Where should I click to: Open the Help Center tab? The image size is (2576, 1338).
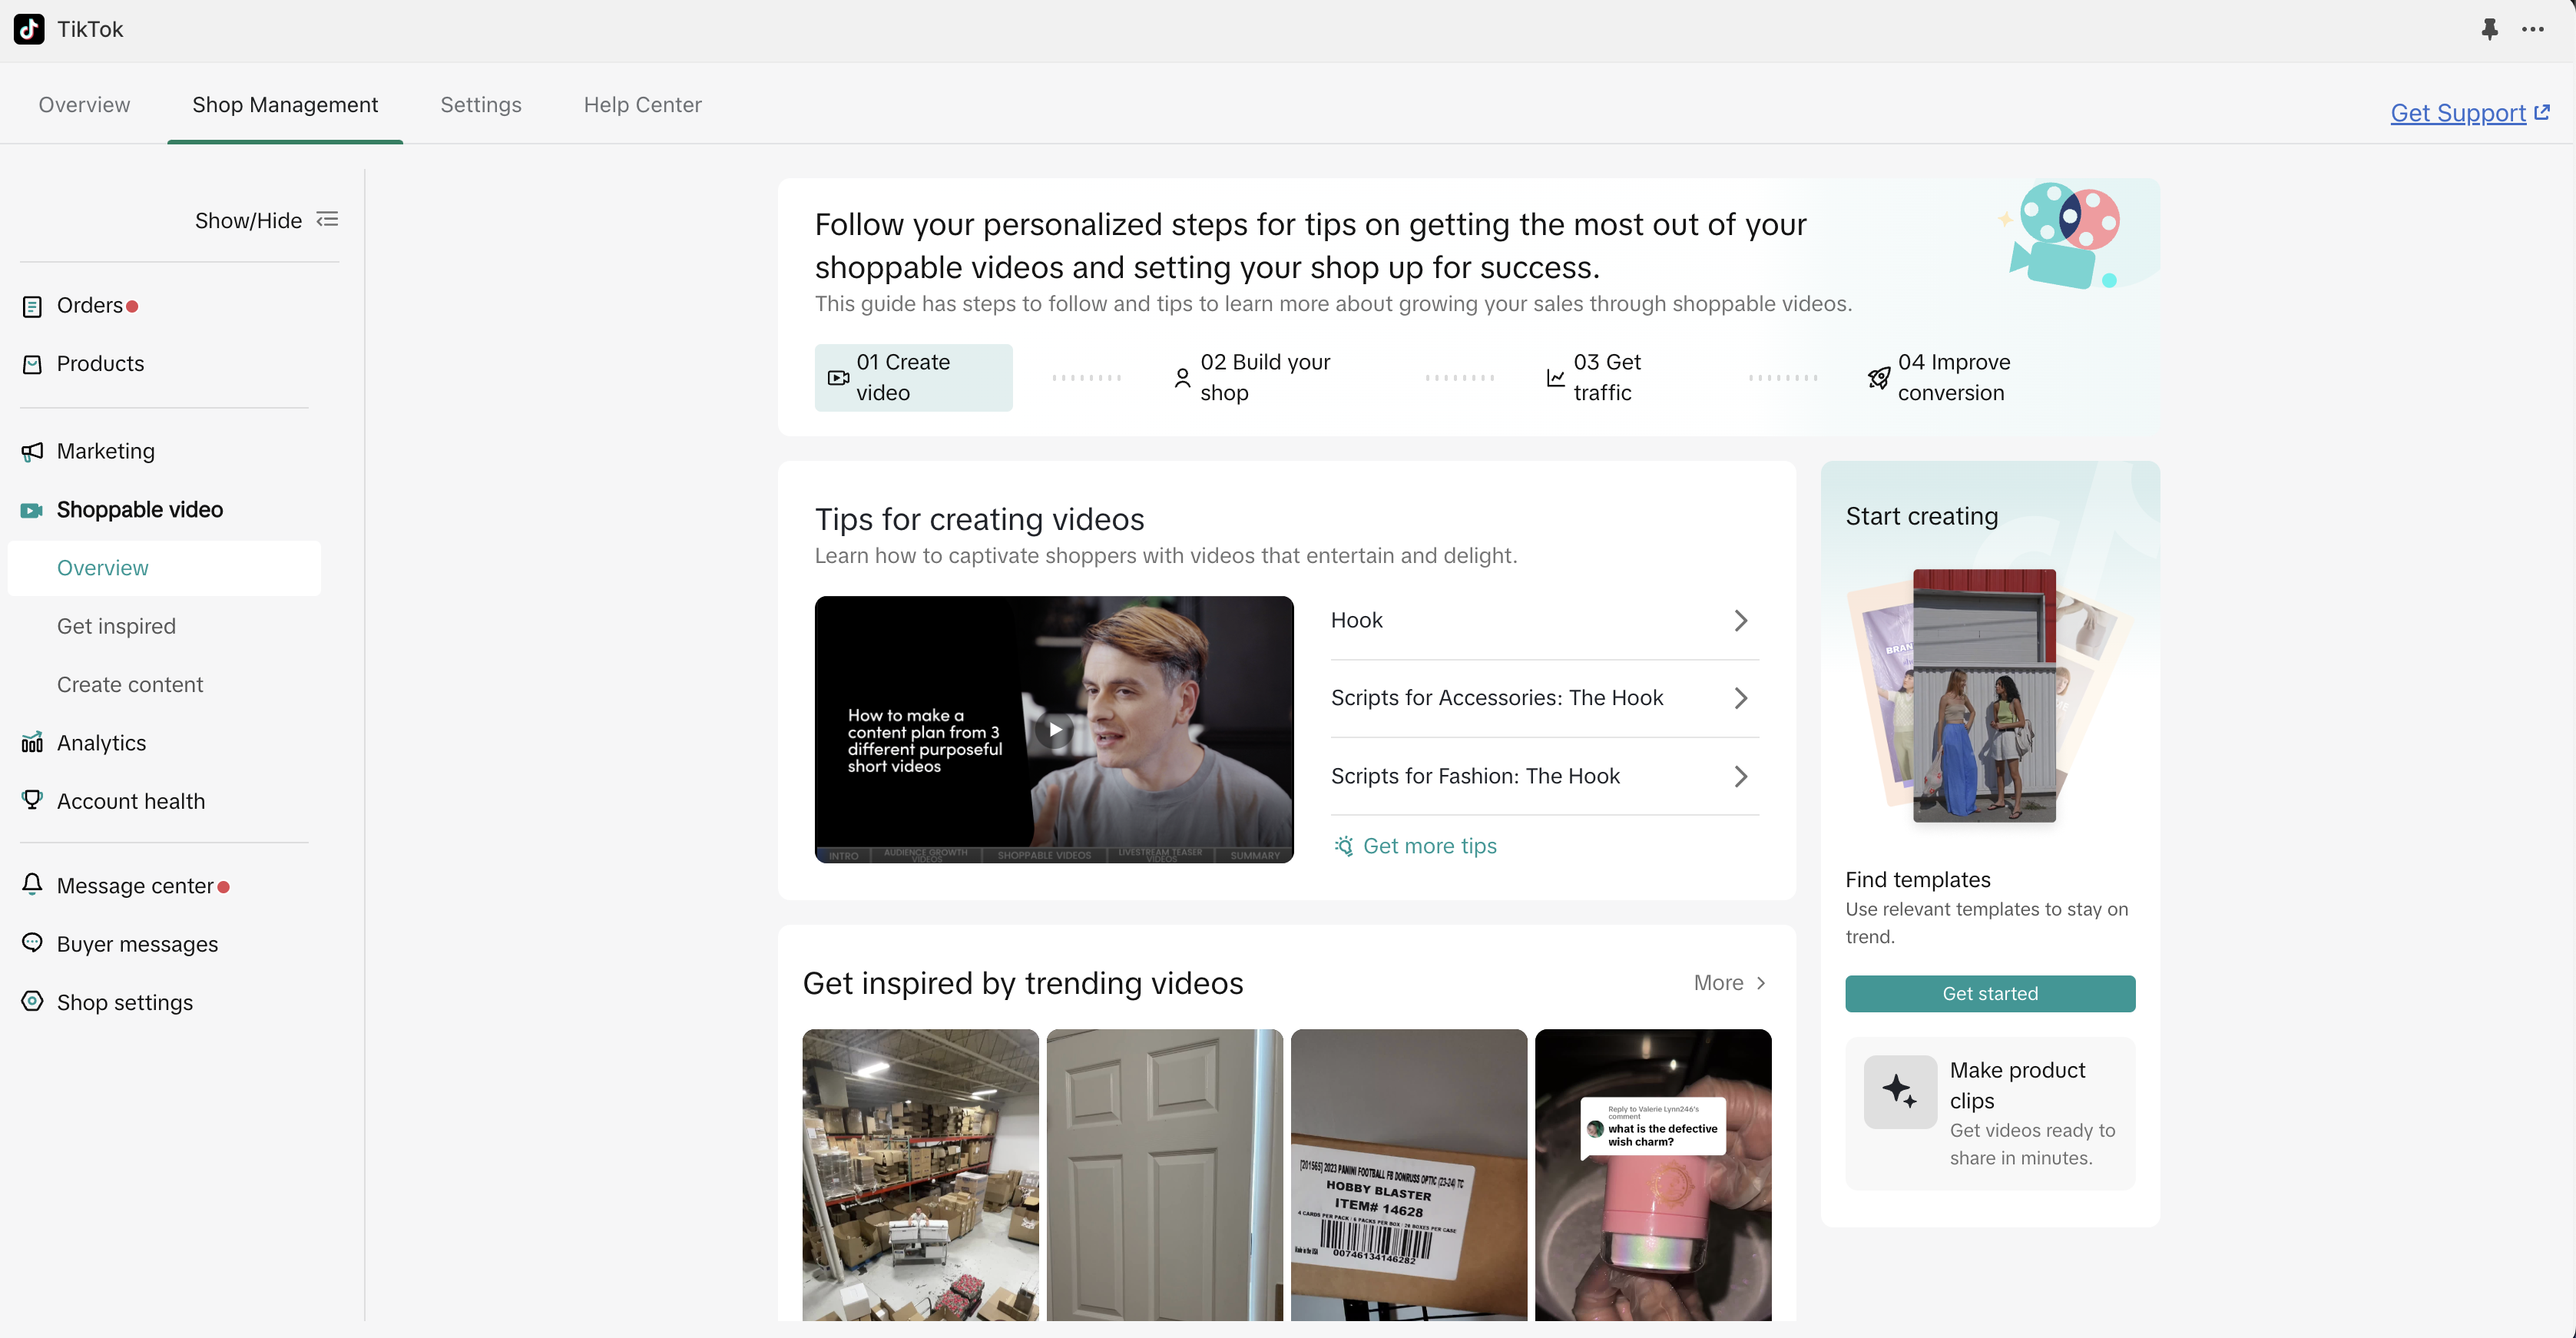[x=642, y=105]
